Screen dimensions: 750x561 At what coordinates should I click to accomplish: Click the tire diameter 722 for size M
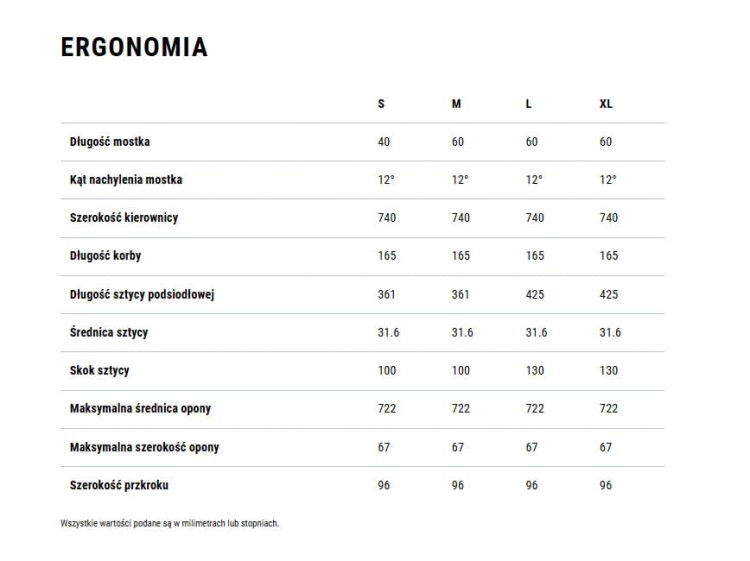(461, 408)
